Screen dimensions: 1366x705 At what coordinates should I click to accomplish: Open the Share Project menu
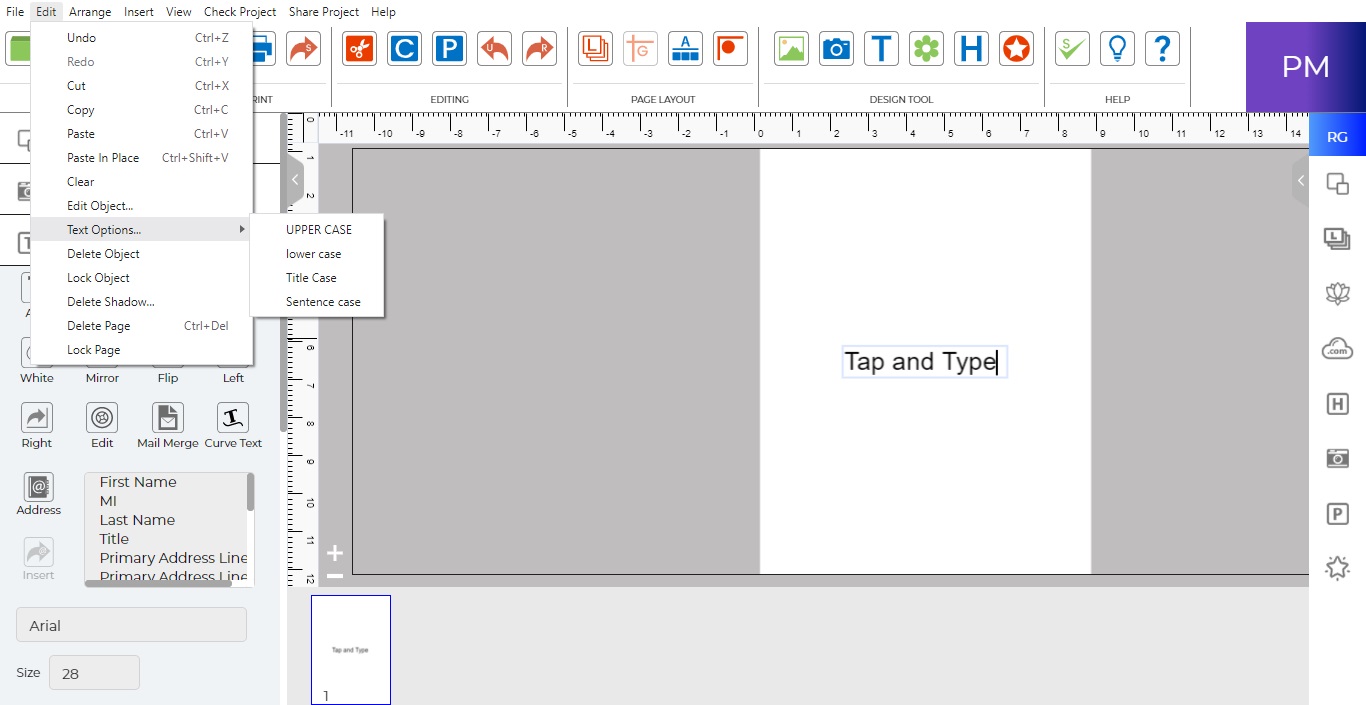(324, 12)
